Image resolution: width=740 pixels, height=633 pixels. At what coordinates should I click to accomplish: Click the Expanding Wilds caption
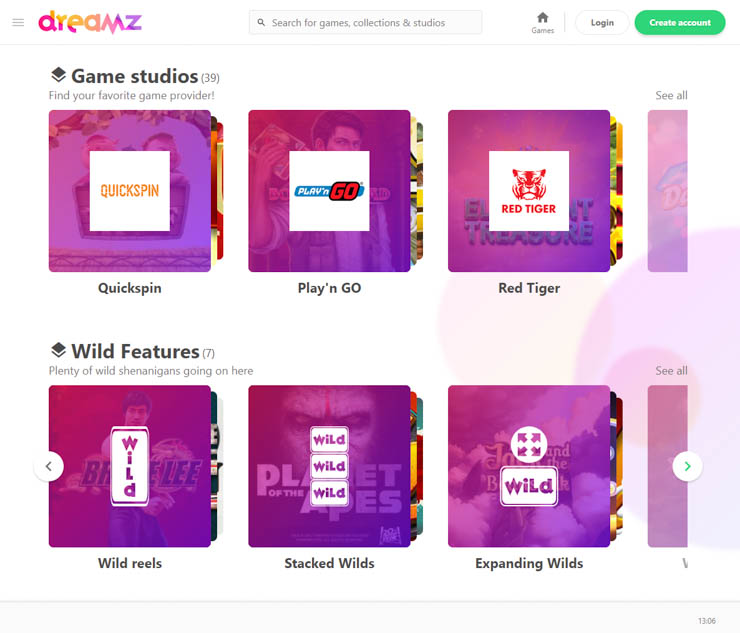(x=529, y=563)
